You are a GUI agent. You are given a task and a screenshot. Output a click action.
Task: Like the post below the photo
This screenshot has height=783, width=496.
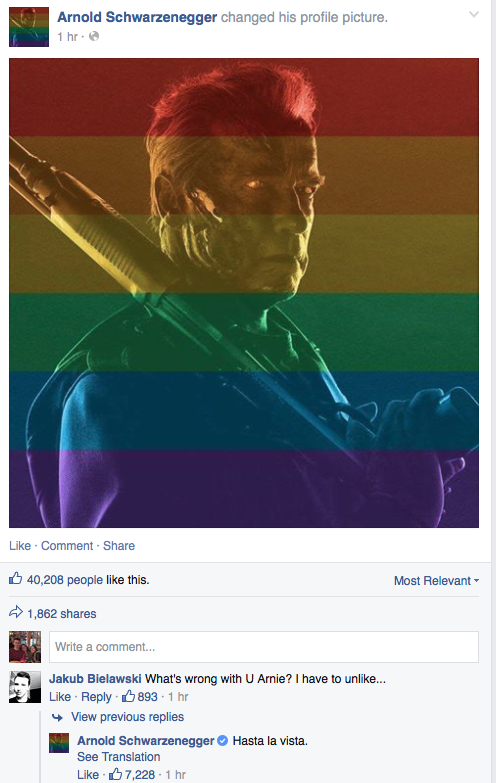20,545
